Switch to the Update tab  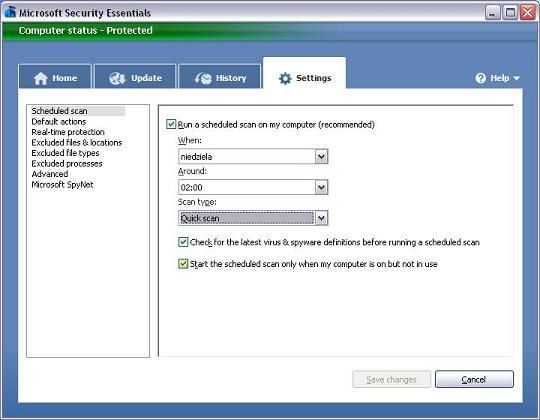tap(135, 76)
